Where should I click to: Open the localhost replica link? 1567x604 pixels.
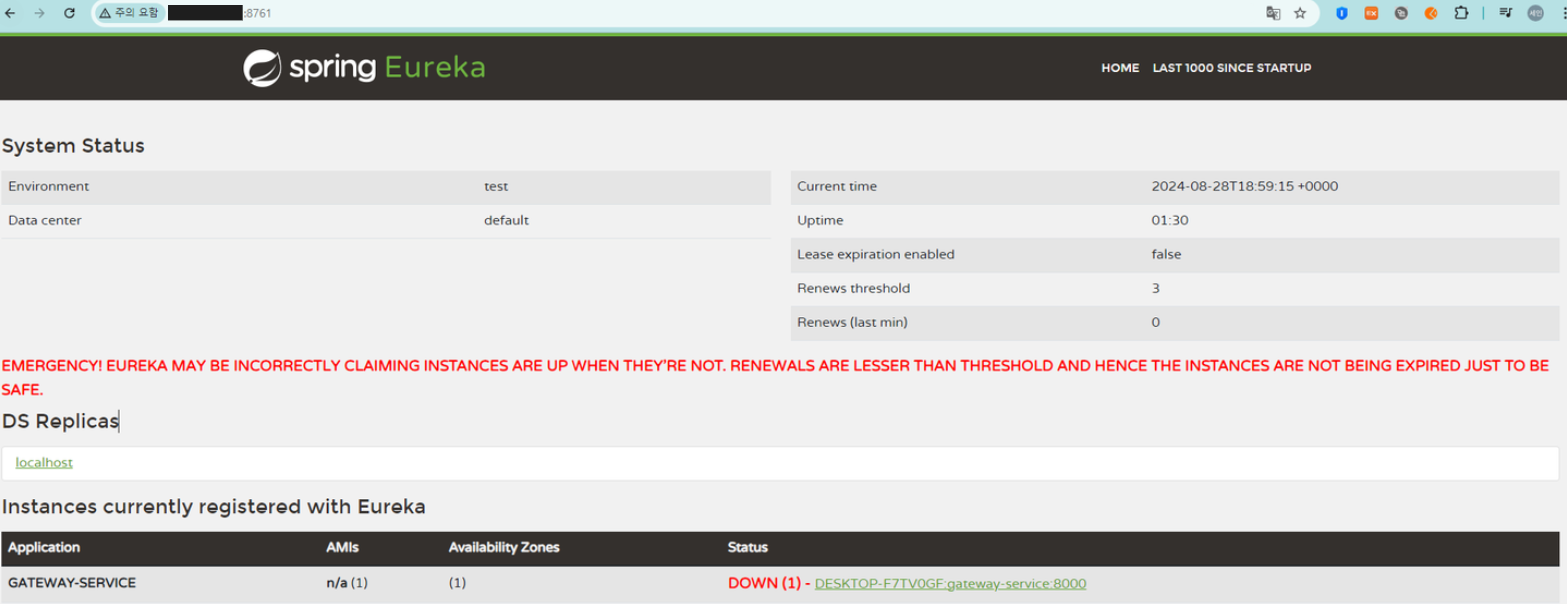(x=44, y=462)
